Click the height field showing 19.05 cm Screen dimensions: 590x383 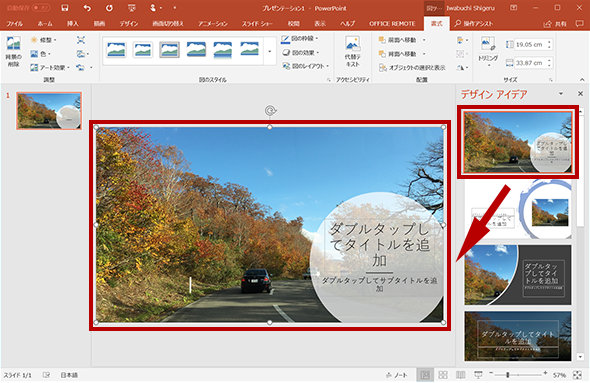click(x=529, y=44)
